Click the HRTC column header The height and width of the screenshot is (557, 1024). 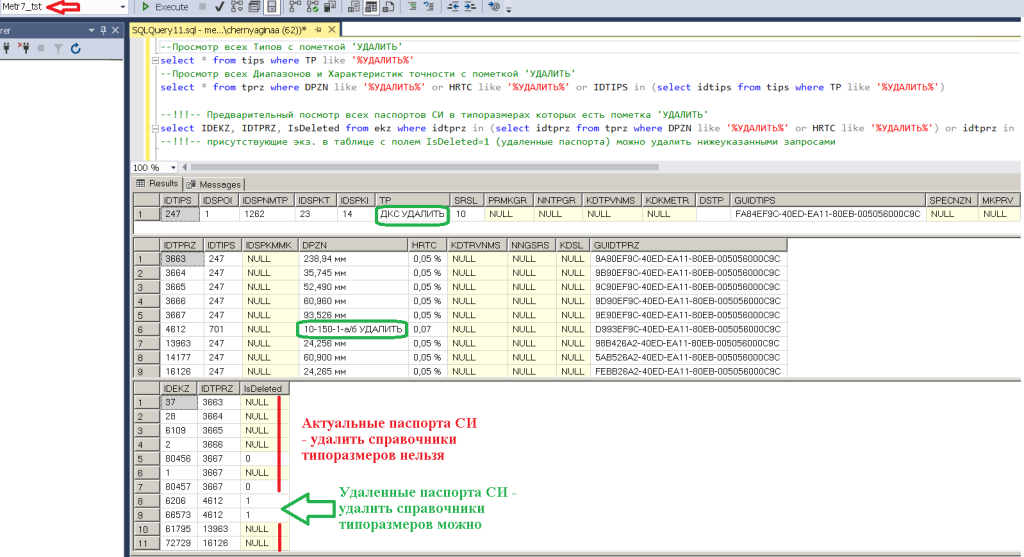coord(428,246)
